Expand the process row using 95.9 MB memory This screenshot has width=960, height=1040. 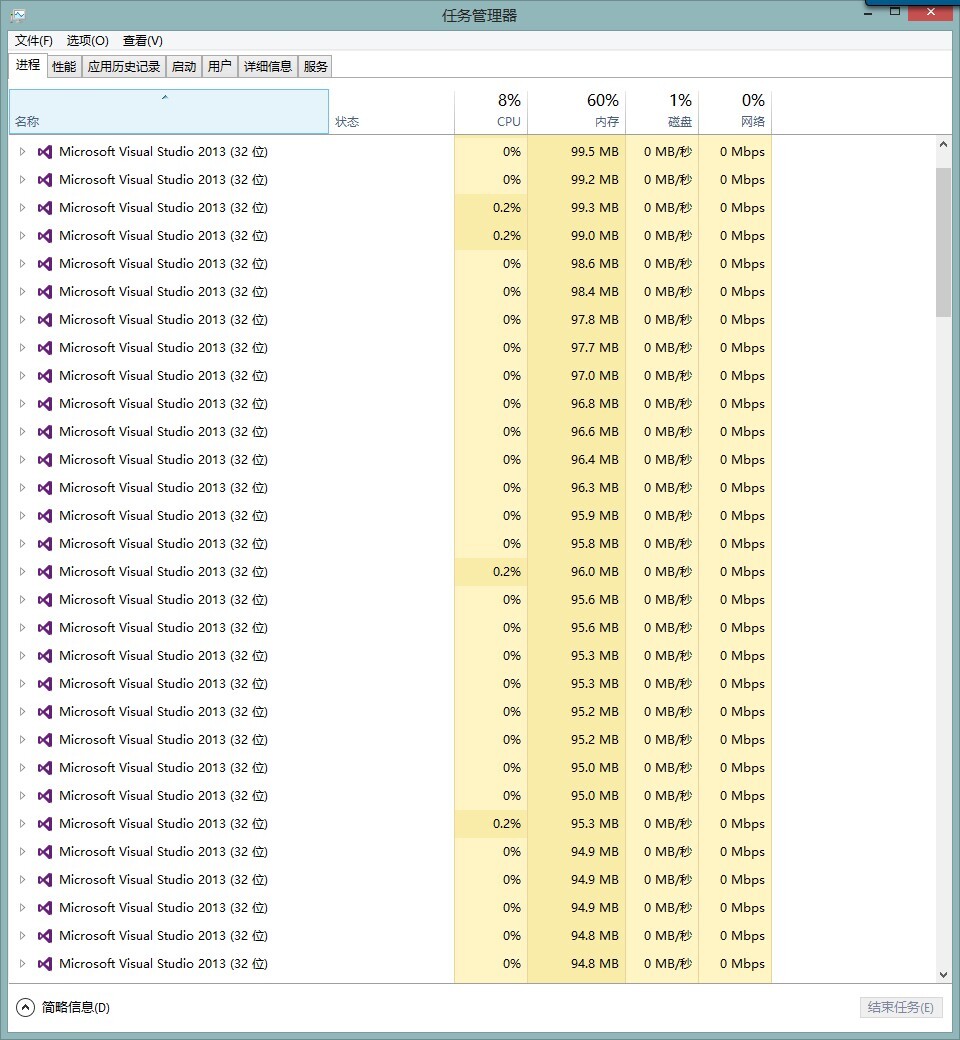tap(22, 515)
